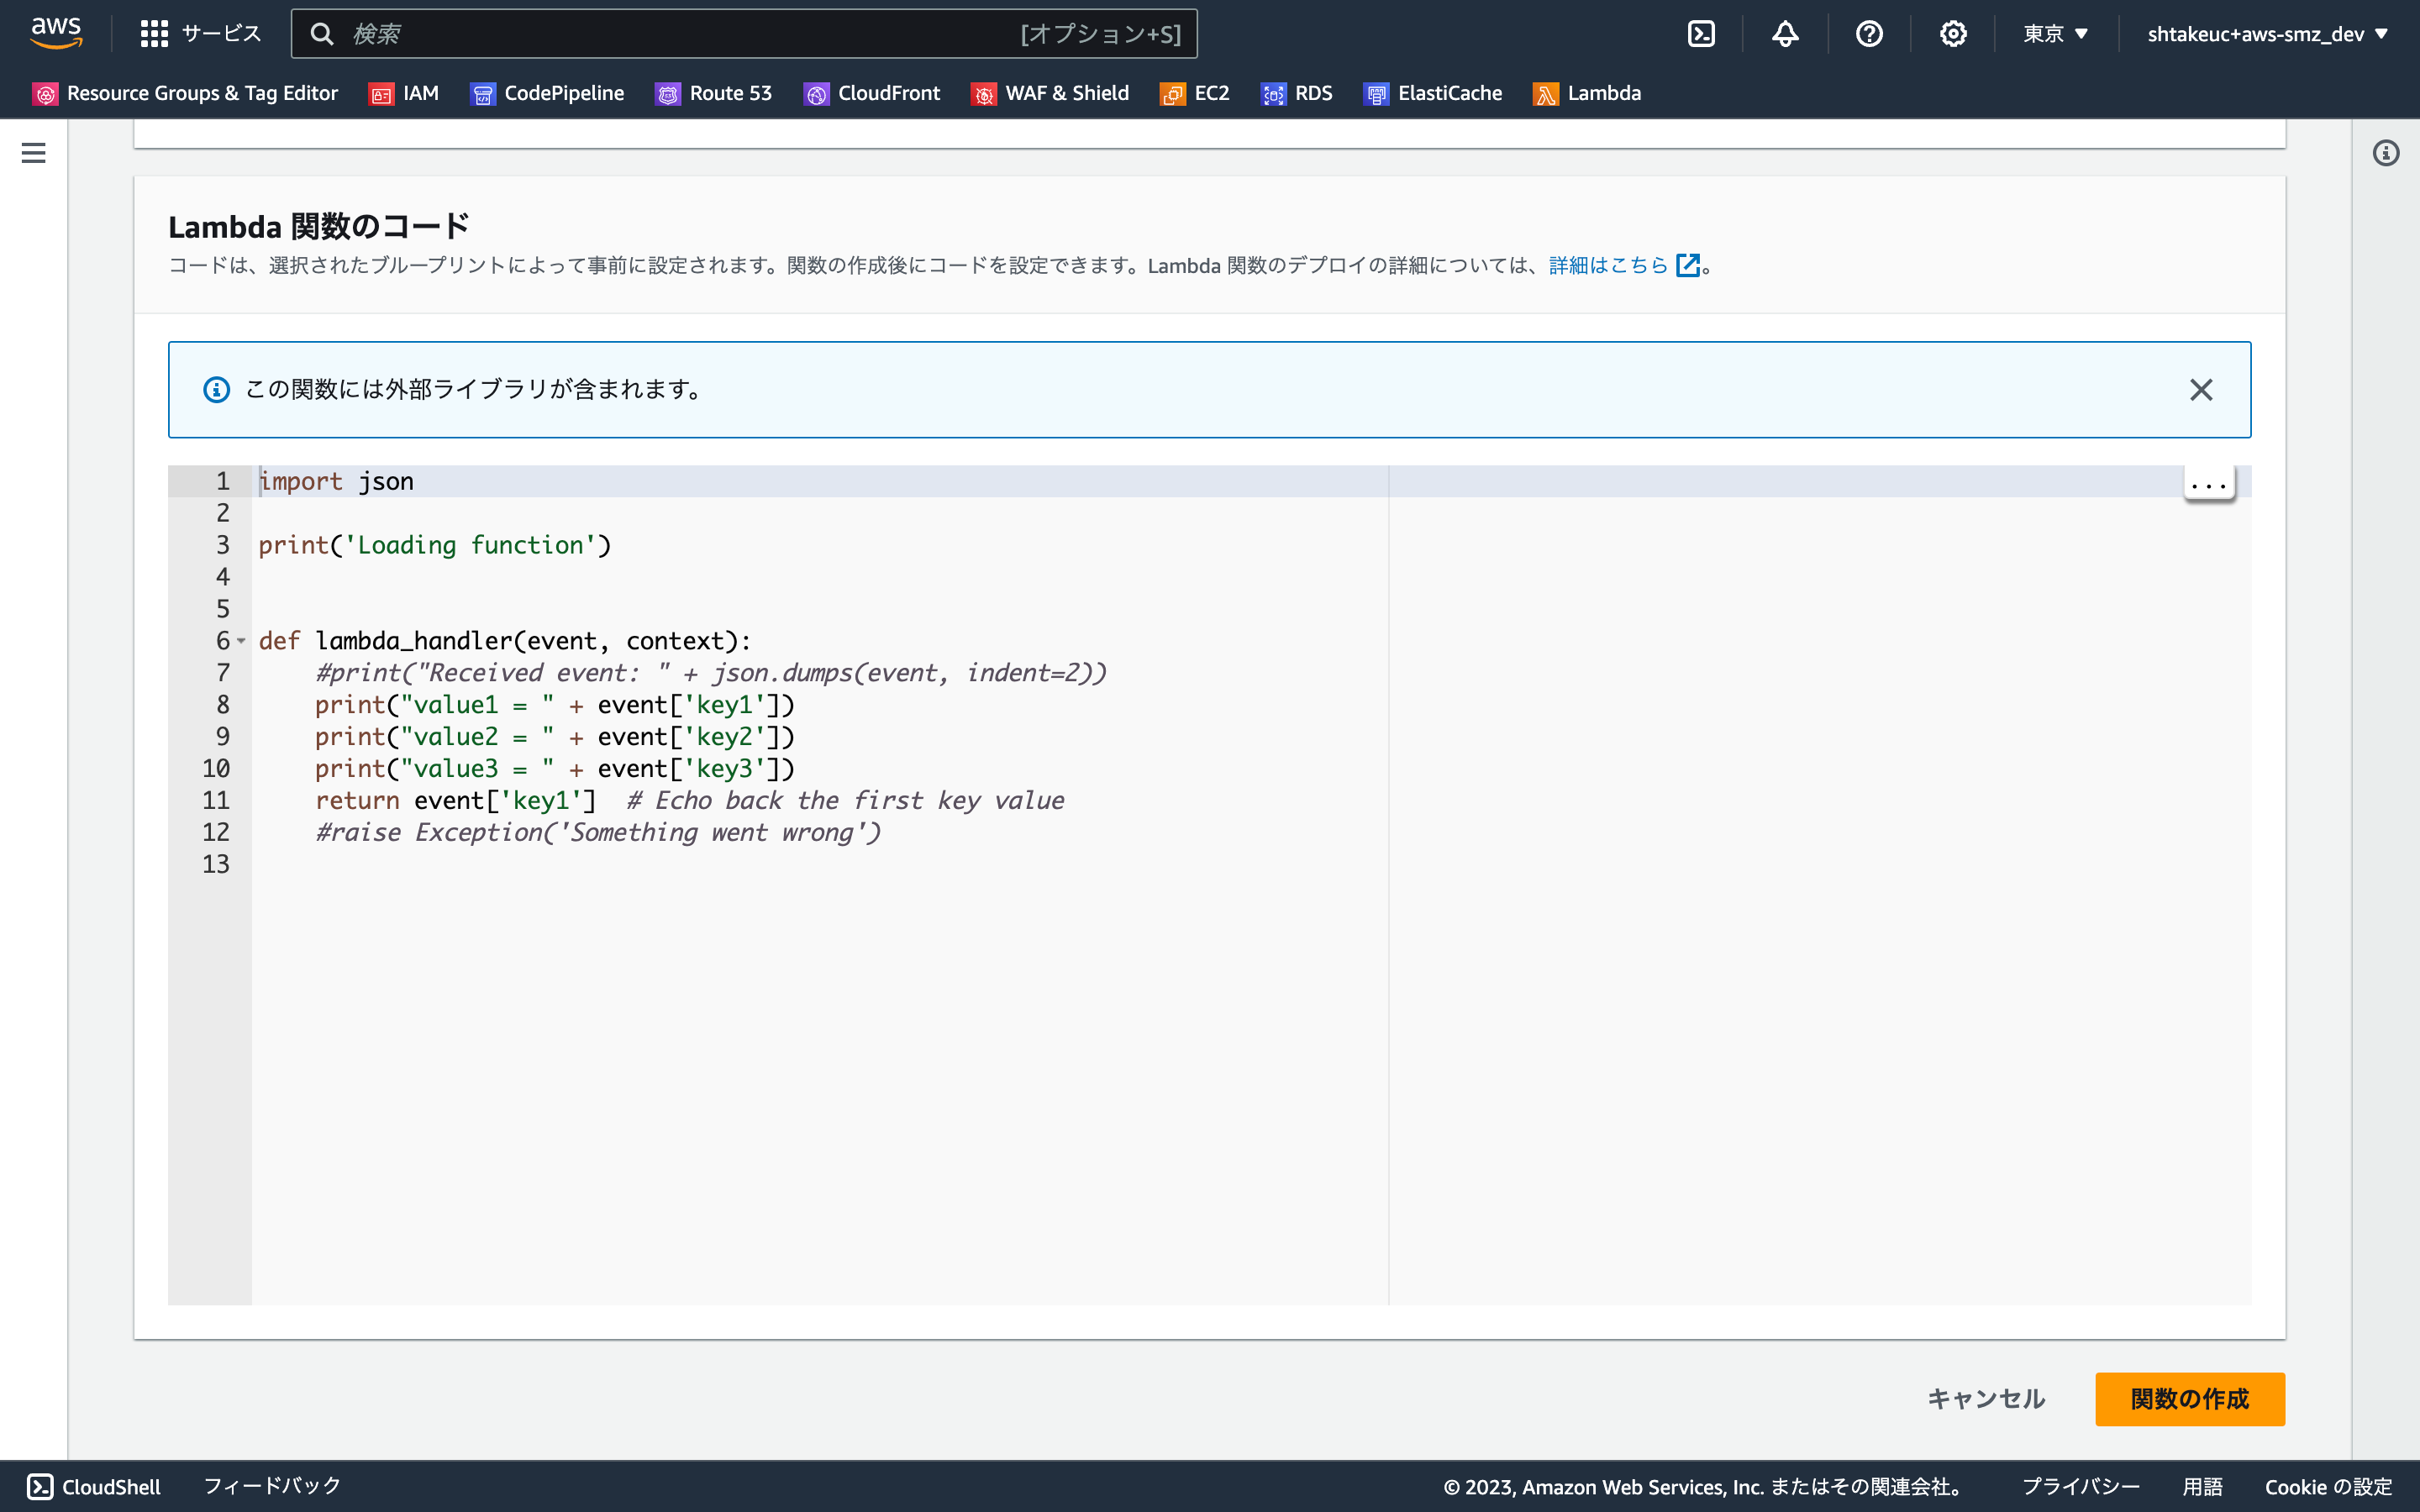Screen dimensions: 2420x1512
Task: Click the キャンセル button
Action: 1986,1398
